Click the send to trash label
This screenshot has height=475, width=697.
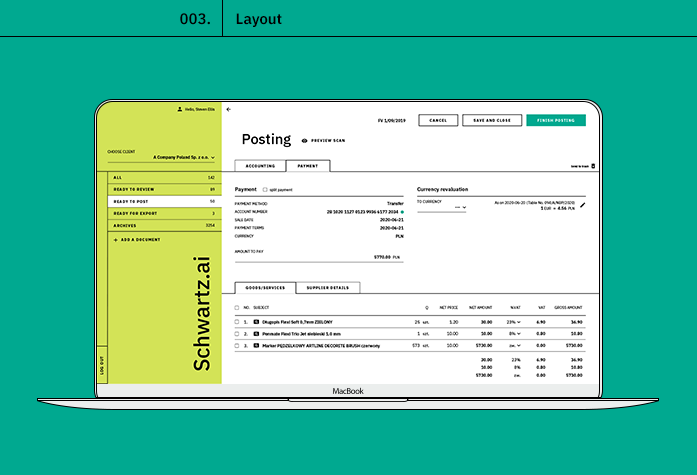(580, 166)
